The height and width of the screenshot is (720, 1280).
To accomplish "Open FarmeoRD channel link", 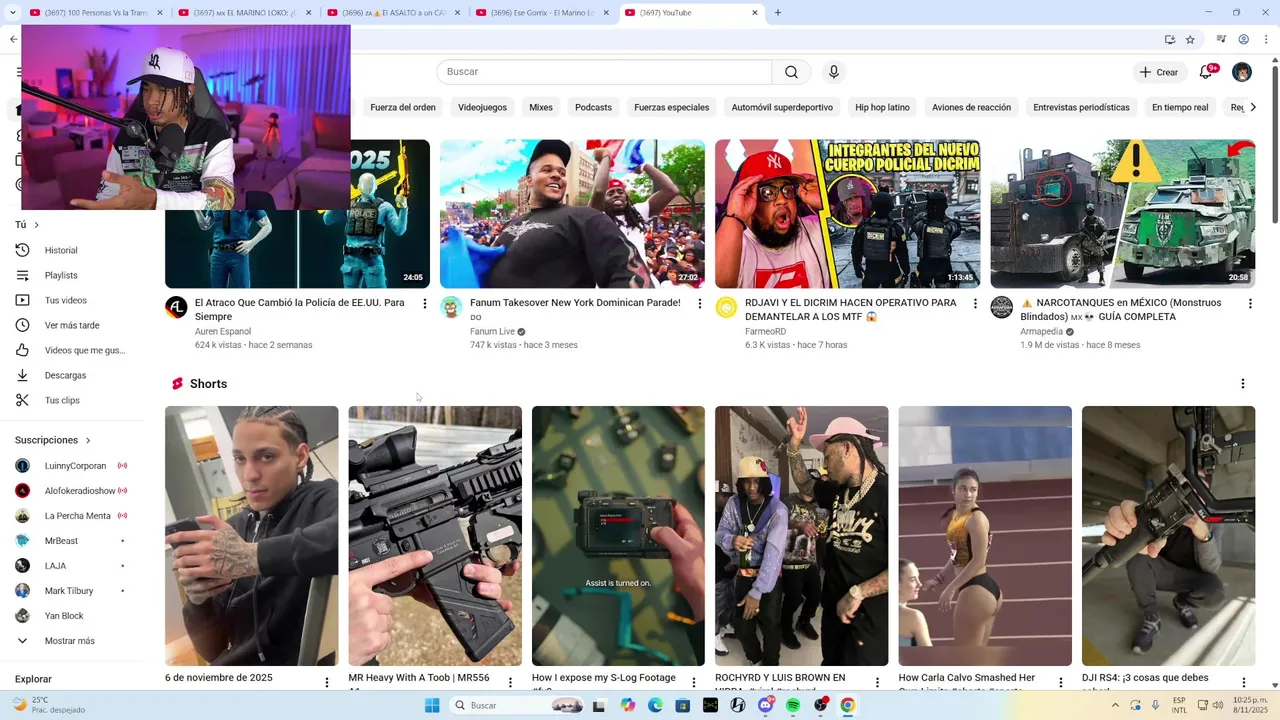I will 765,331.
